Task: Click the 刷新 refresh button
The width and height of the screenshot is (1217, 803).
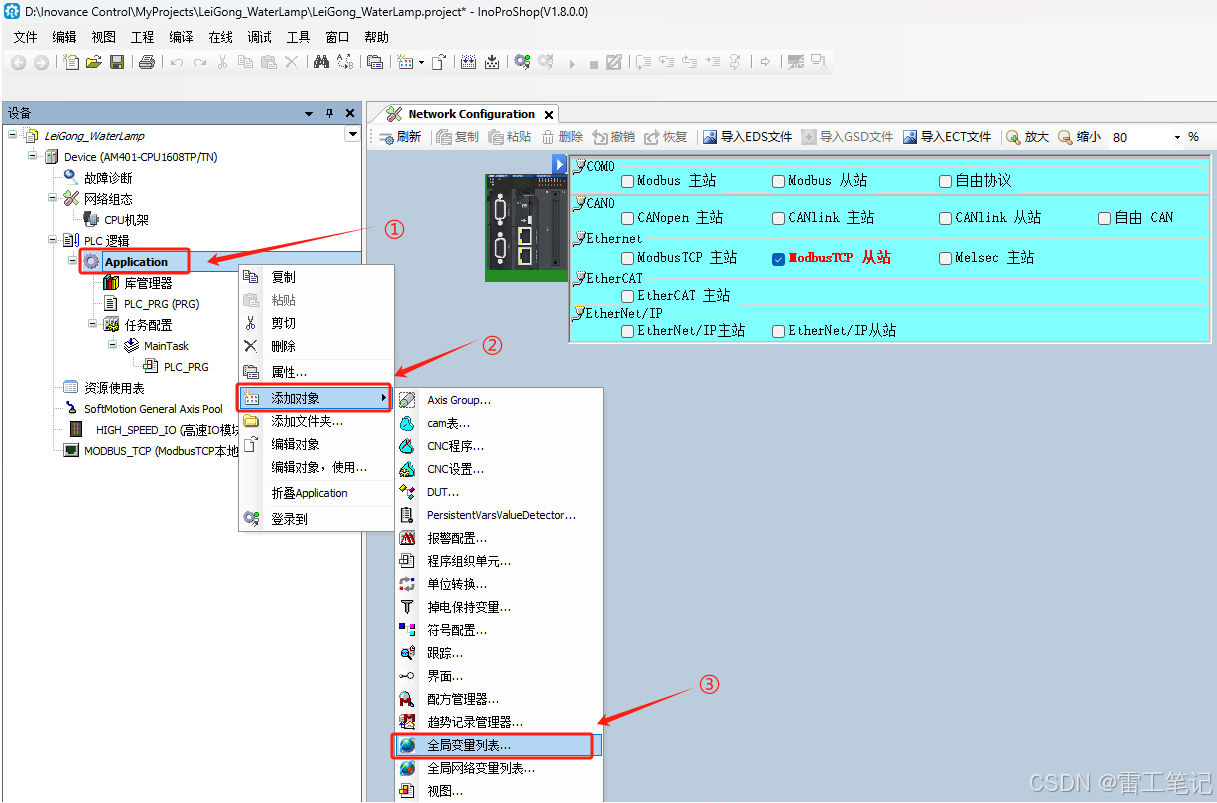Action: [401, 137]
